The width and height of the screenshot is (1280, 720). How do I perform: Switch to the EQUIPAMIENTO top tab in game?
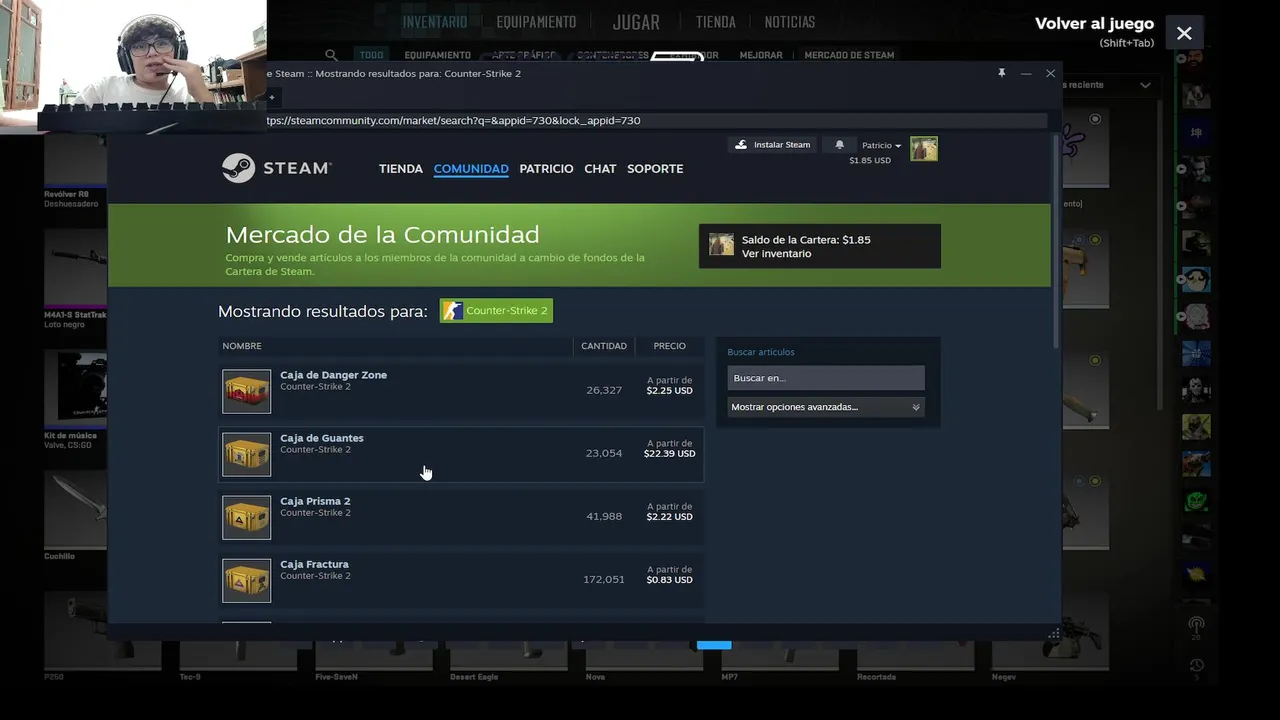point(536,22)
